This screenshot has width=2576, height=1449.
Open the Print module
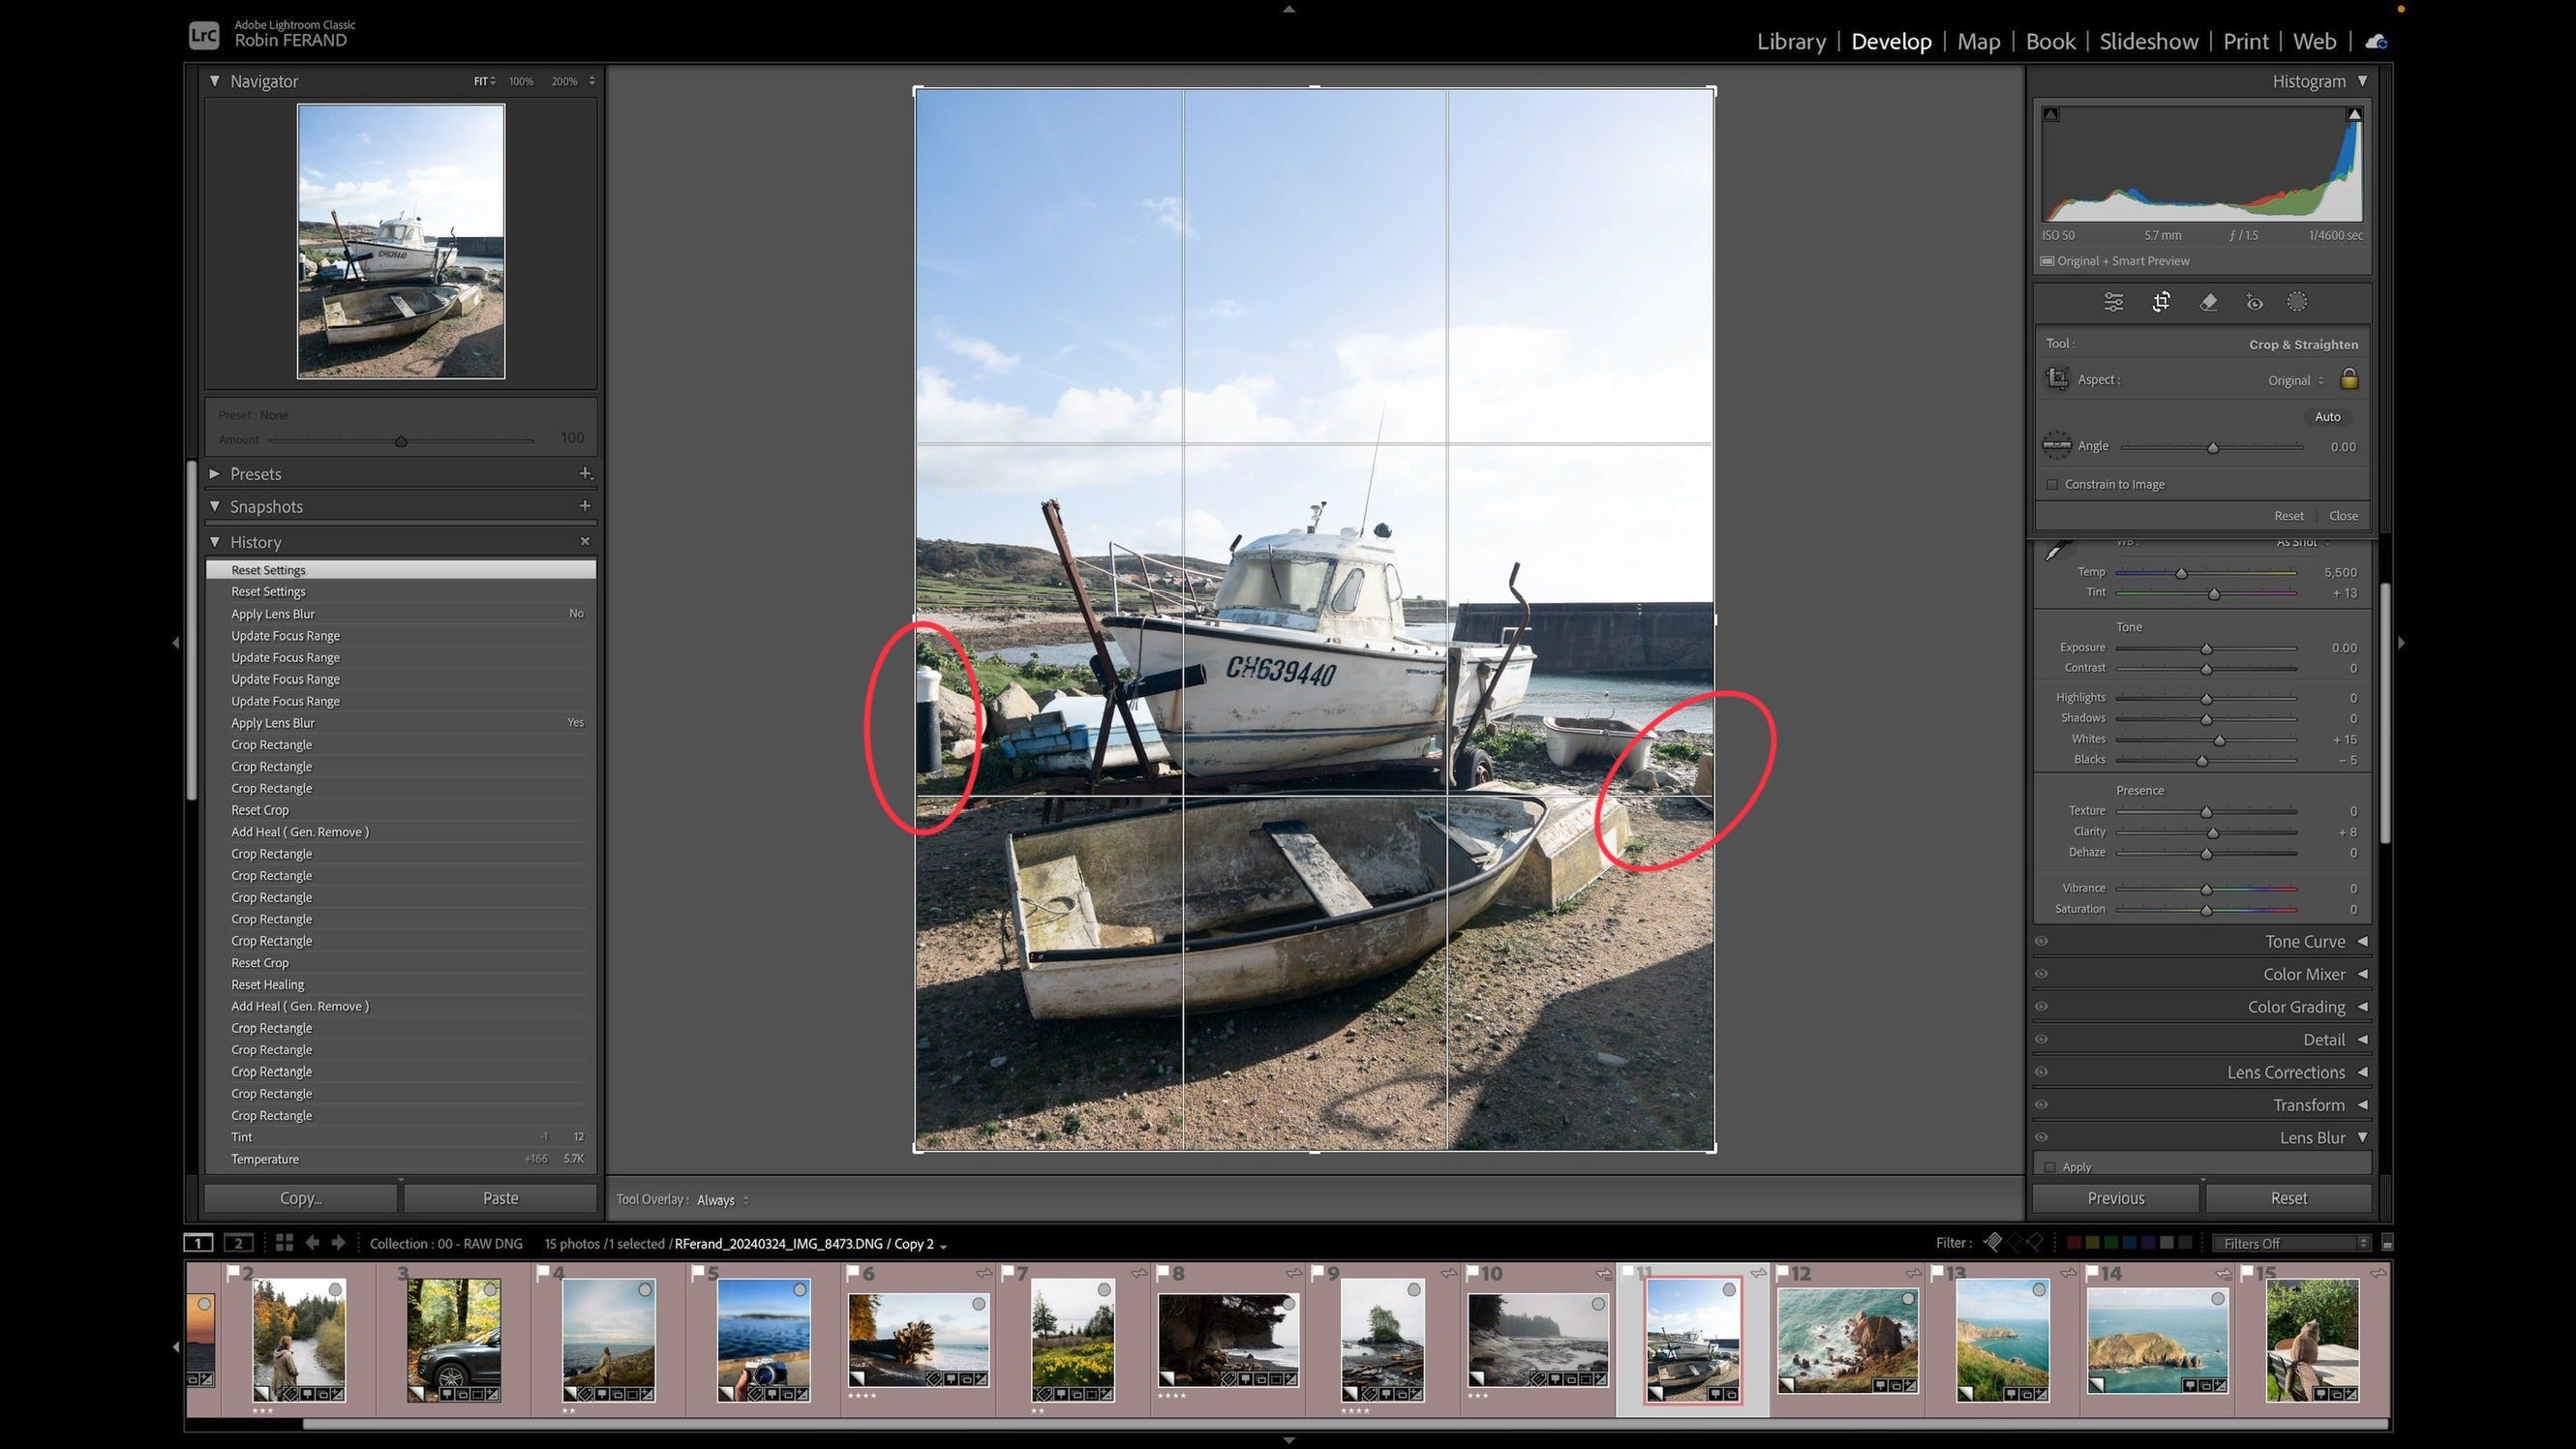[x=2245, y=41]
